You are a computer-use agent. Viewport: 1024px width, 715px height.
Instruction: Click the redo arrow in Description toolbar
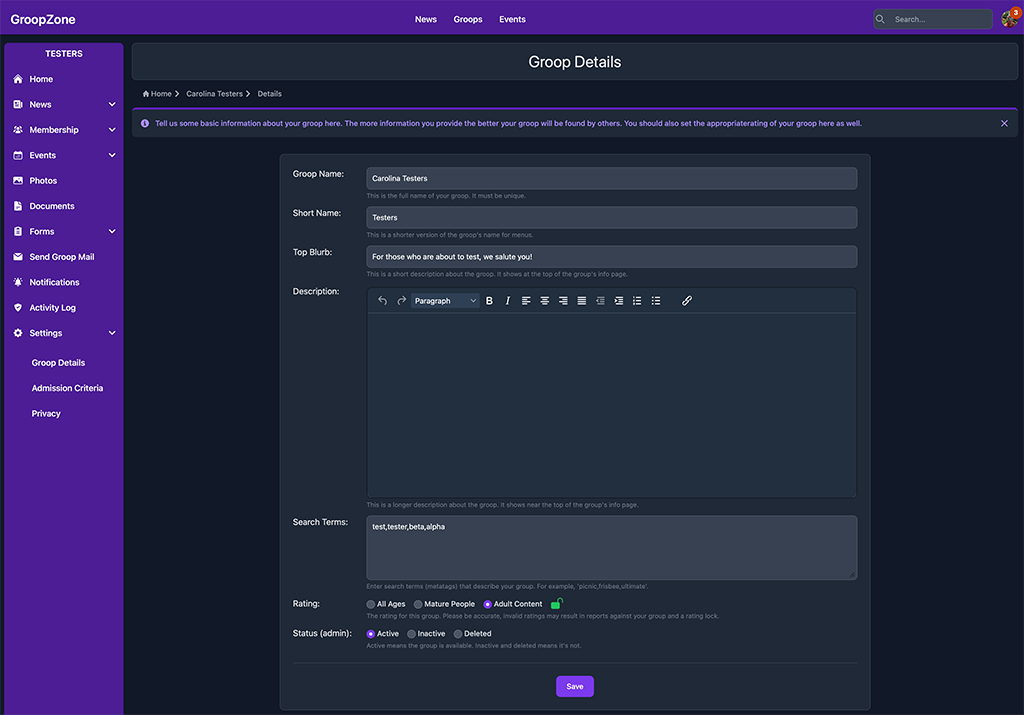(402, 301)
